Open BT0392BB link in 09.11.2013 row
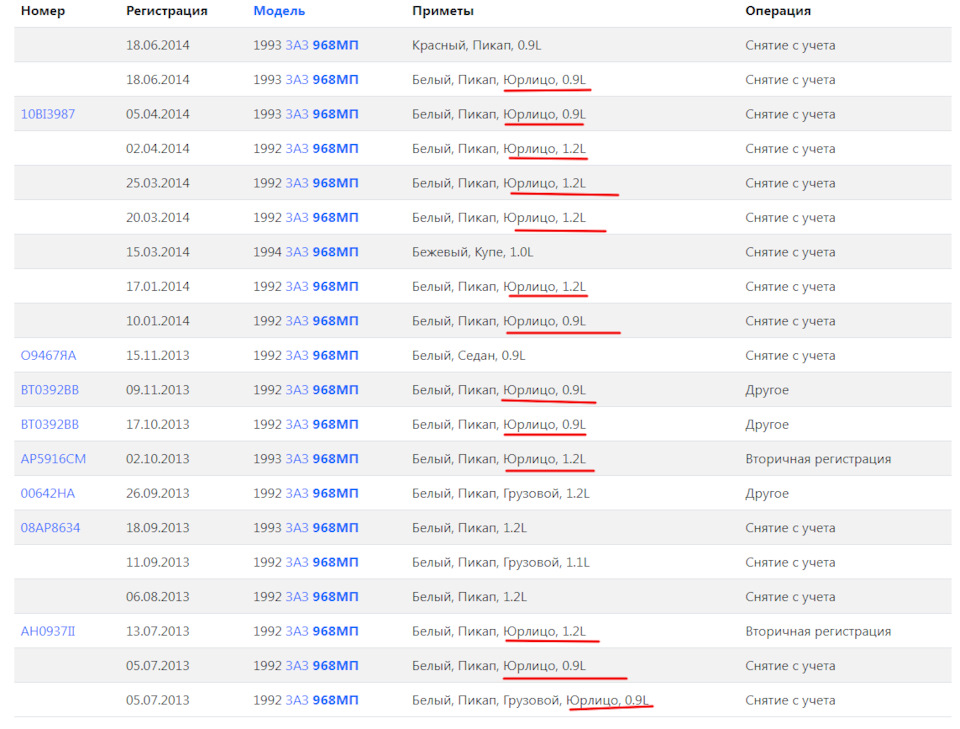This screenshot has height=729, width=960. (50, 390)
